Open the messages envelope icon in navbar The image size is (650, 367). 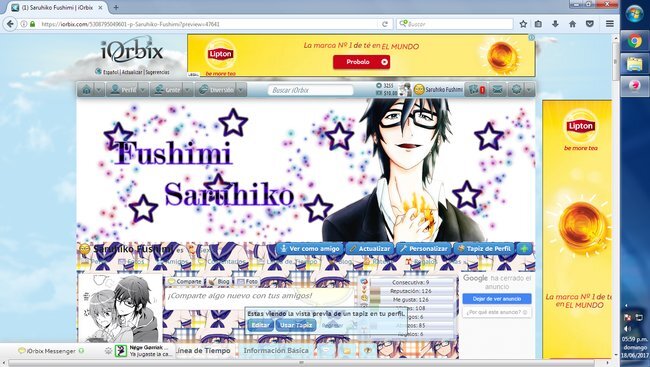[498, 90]
